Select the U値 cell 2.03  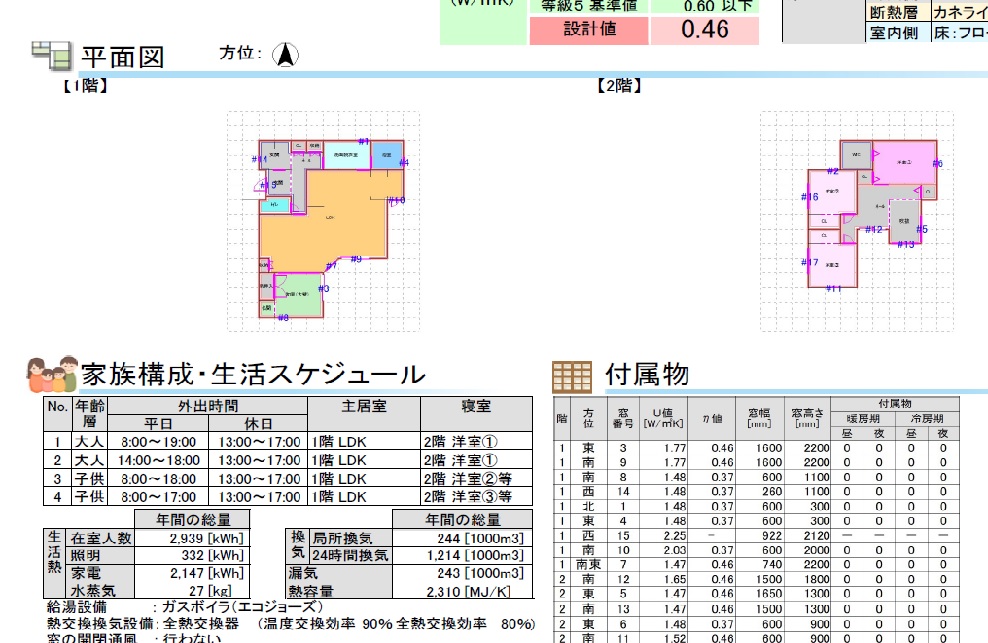(663, 550)
